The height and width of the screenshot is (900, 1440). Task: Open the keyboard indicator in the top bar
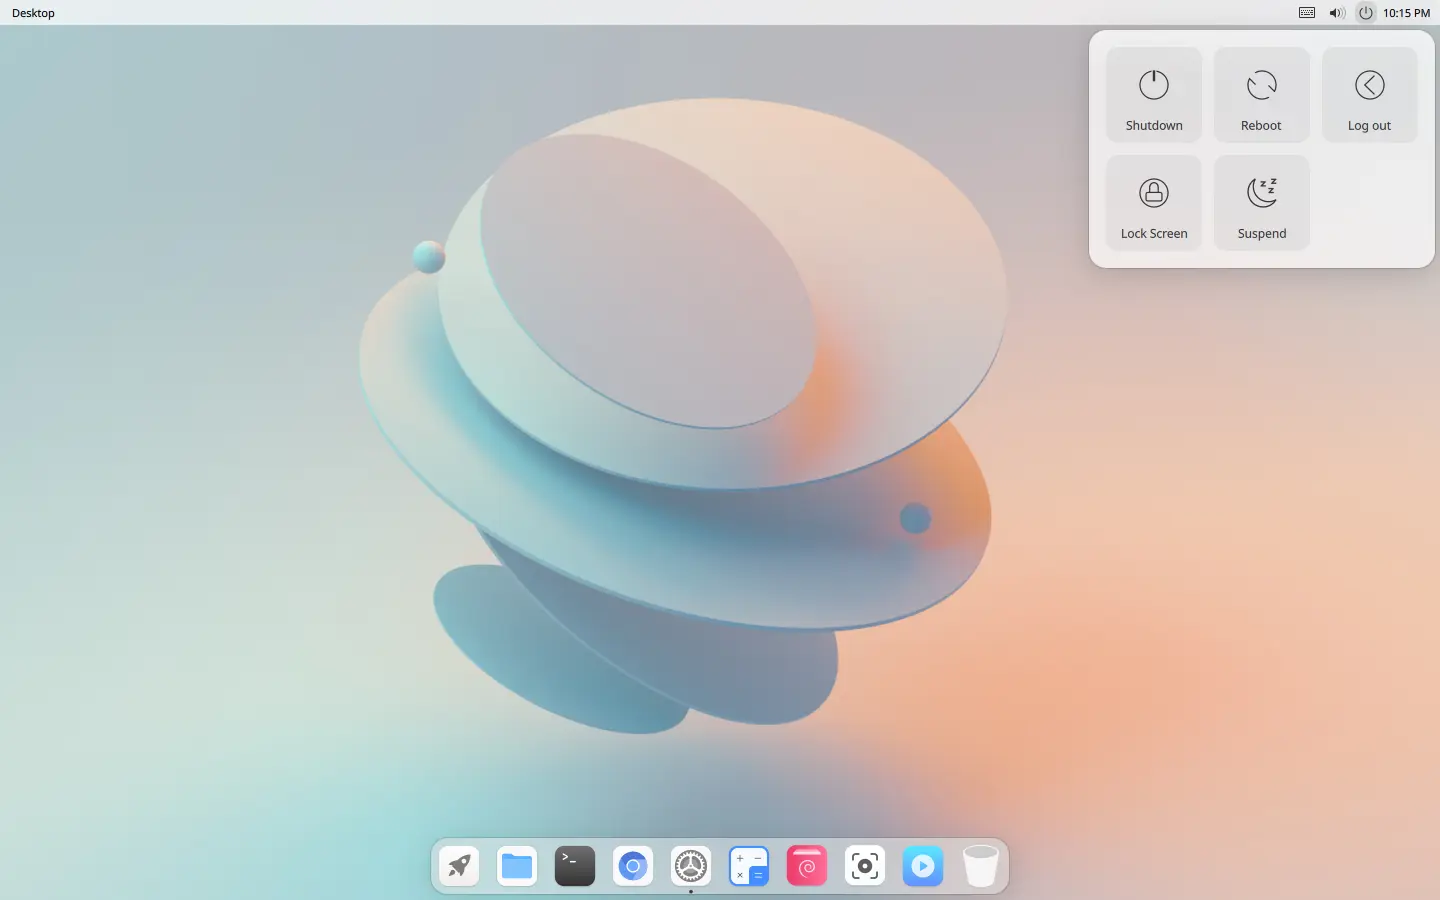1307,13
